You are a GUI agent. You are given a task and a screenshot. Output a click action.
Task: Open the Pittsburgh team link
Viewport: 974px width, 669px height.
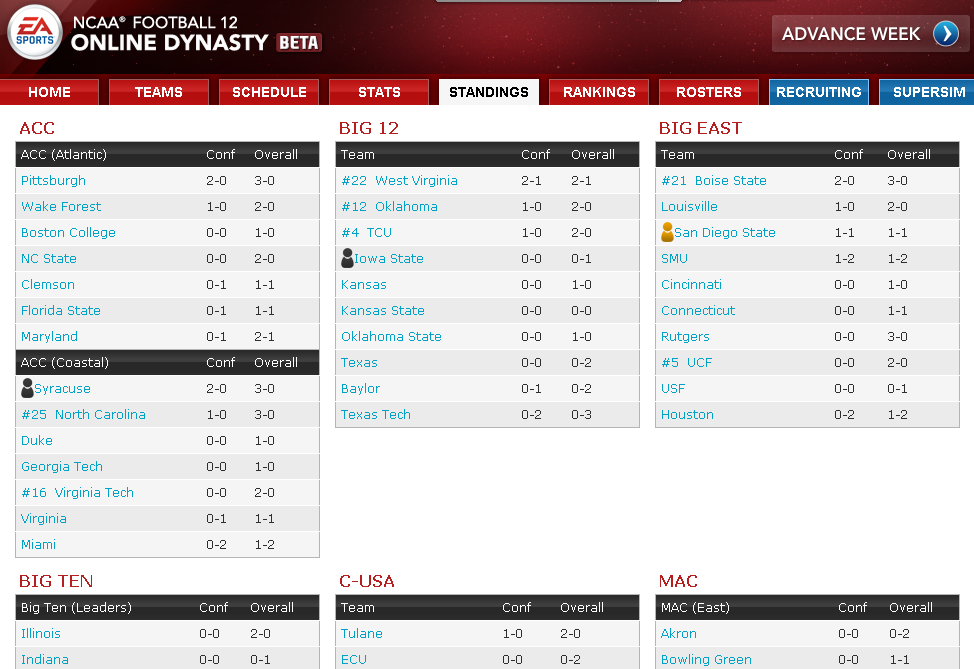tap(53, 181)
